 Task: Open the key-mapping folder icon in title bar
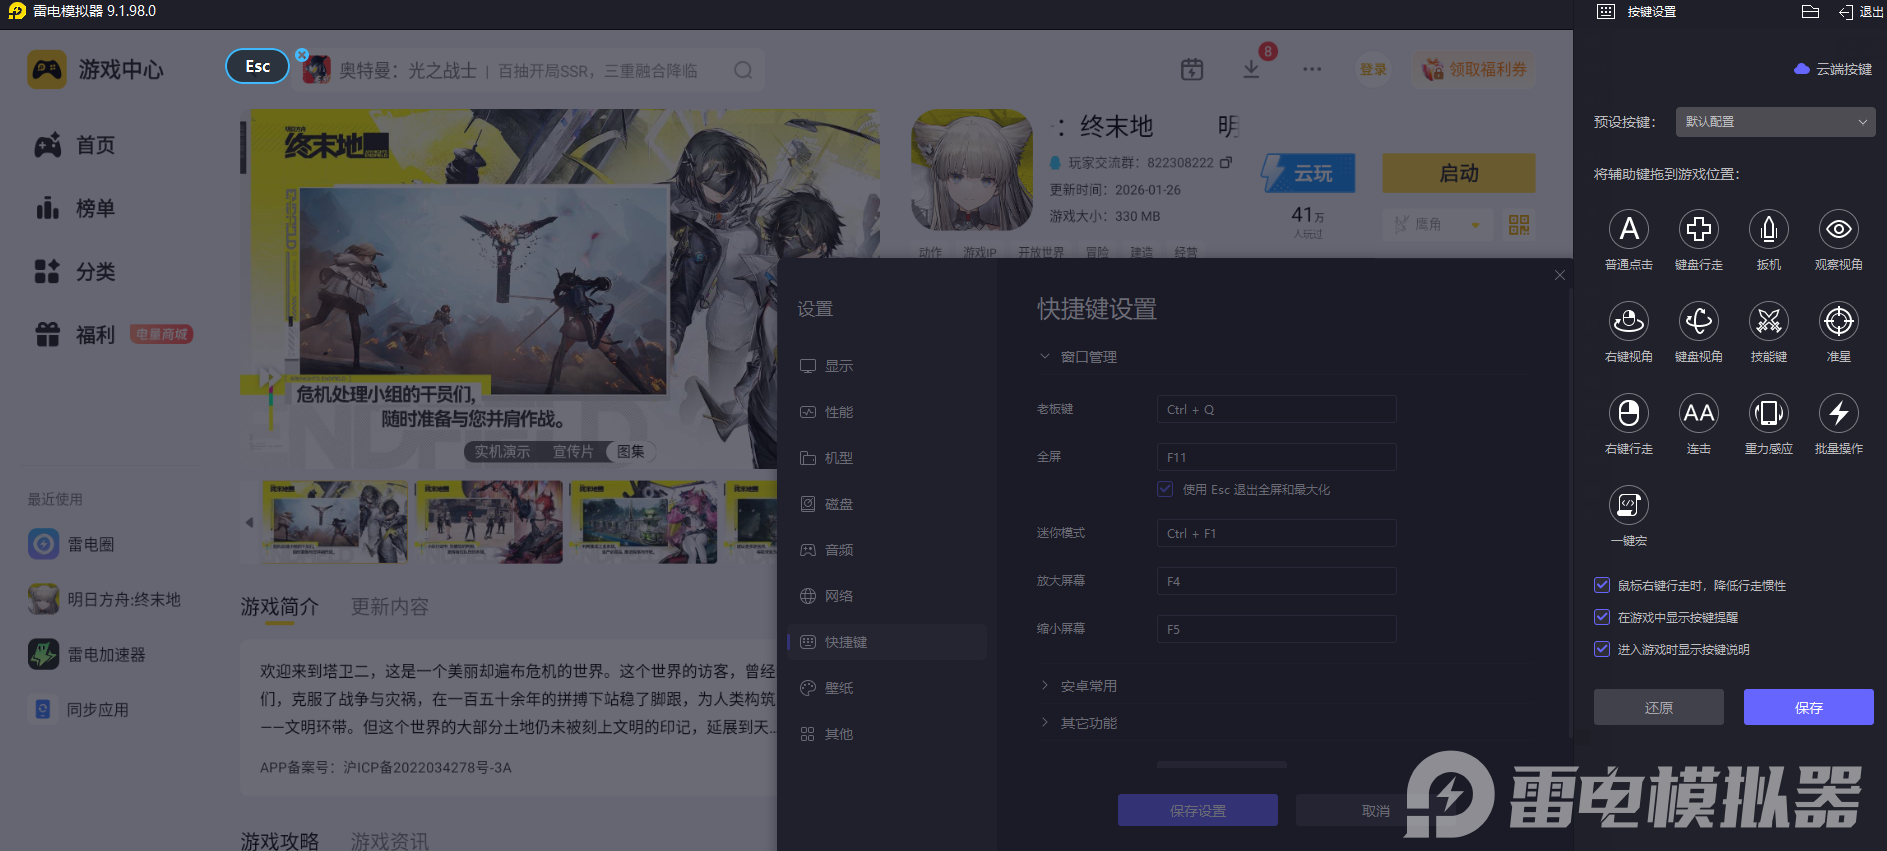tap(1810, 12)
